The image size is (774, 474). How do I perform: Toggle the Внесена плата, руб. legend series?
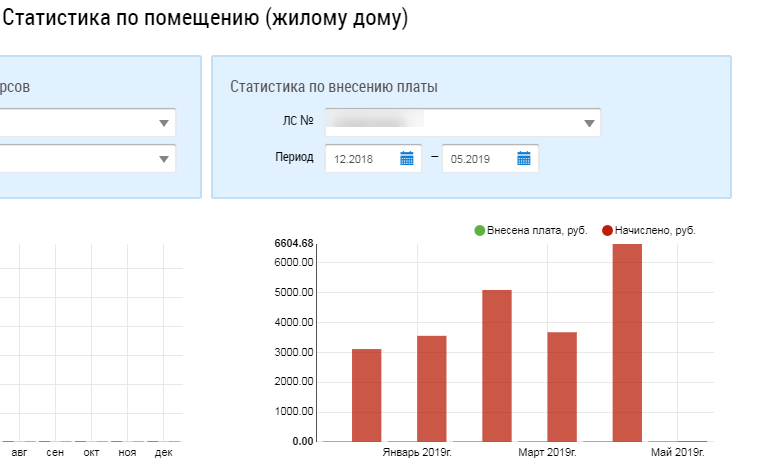tap(536, 230)
